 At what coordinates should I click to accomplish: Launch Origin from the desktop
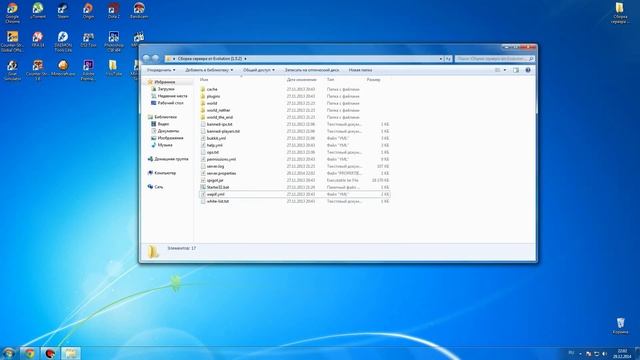pyautogui.click(x=88, y=11)
